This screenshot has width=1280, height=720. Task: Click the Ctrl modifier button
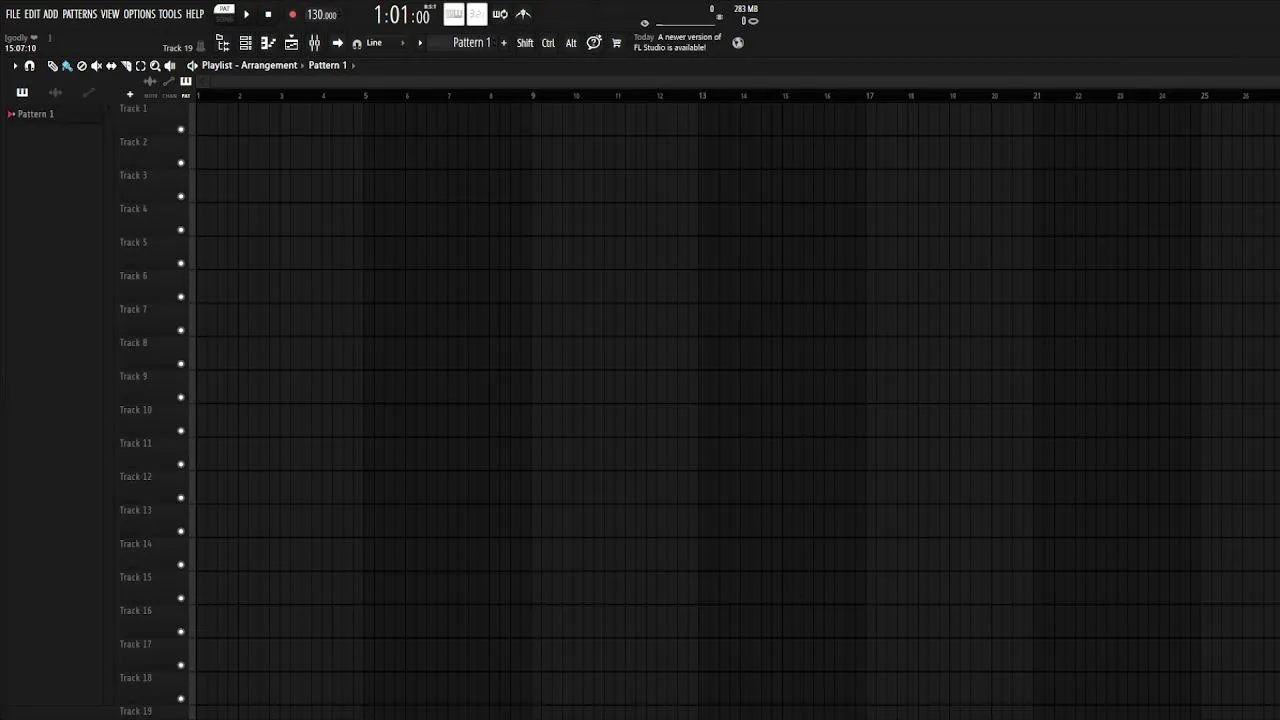(548, 43)
